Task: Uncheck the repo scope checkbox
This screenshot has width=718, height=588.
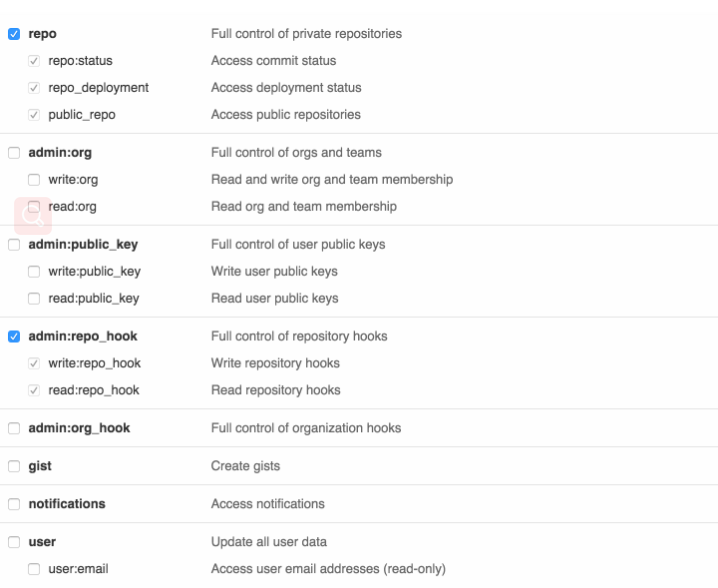Action: 13,34
